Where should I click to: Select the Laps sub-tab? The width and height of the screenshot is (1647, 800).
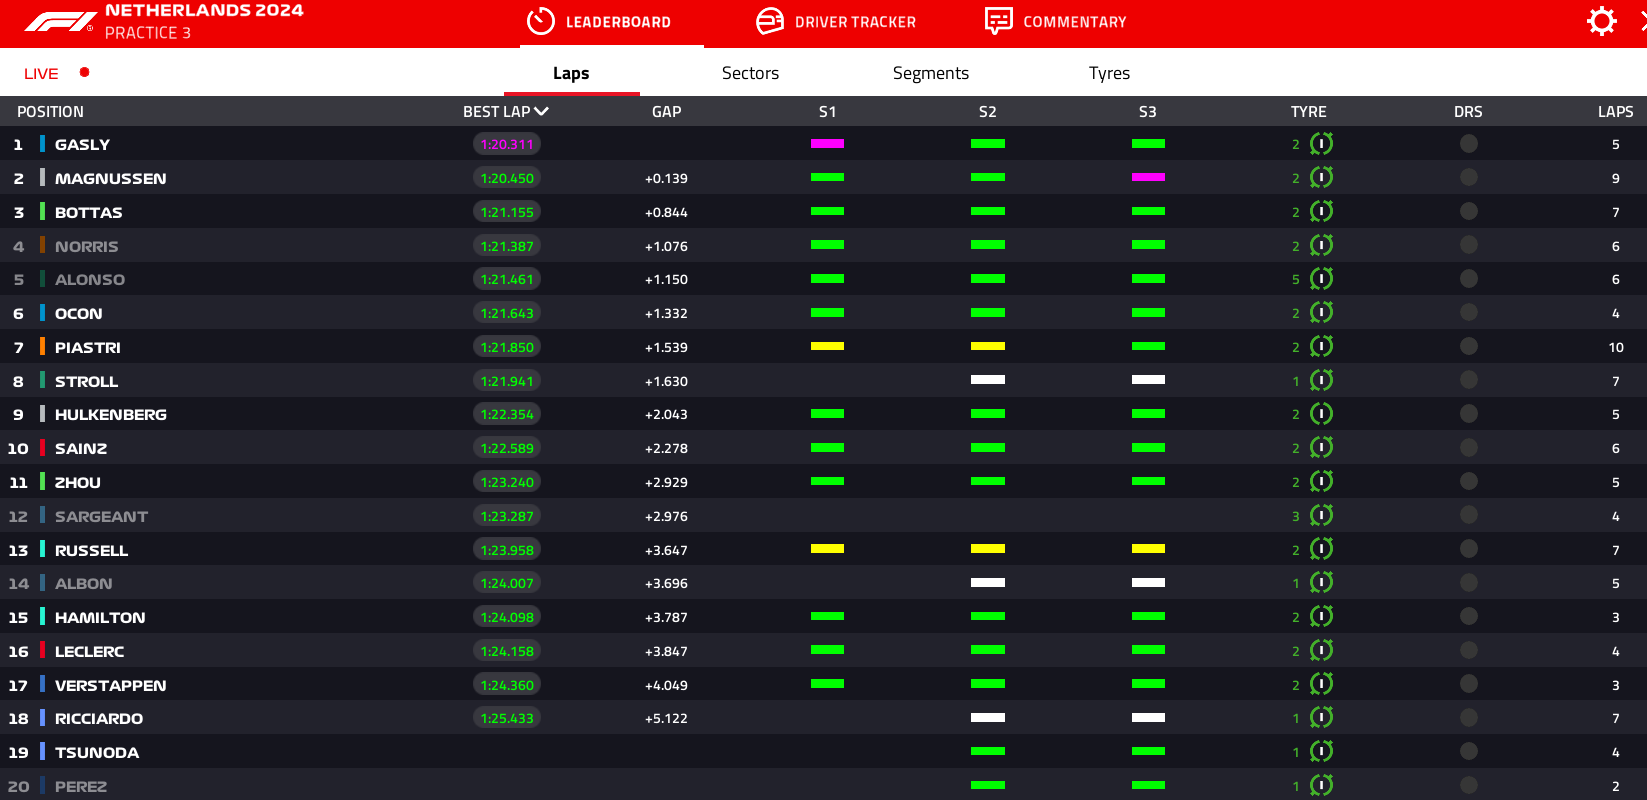pos(571,73)
